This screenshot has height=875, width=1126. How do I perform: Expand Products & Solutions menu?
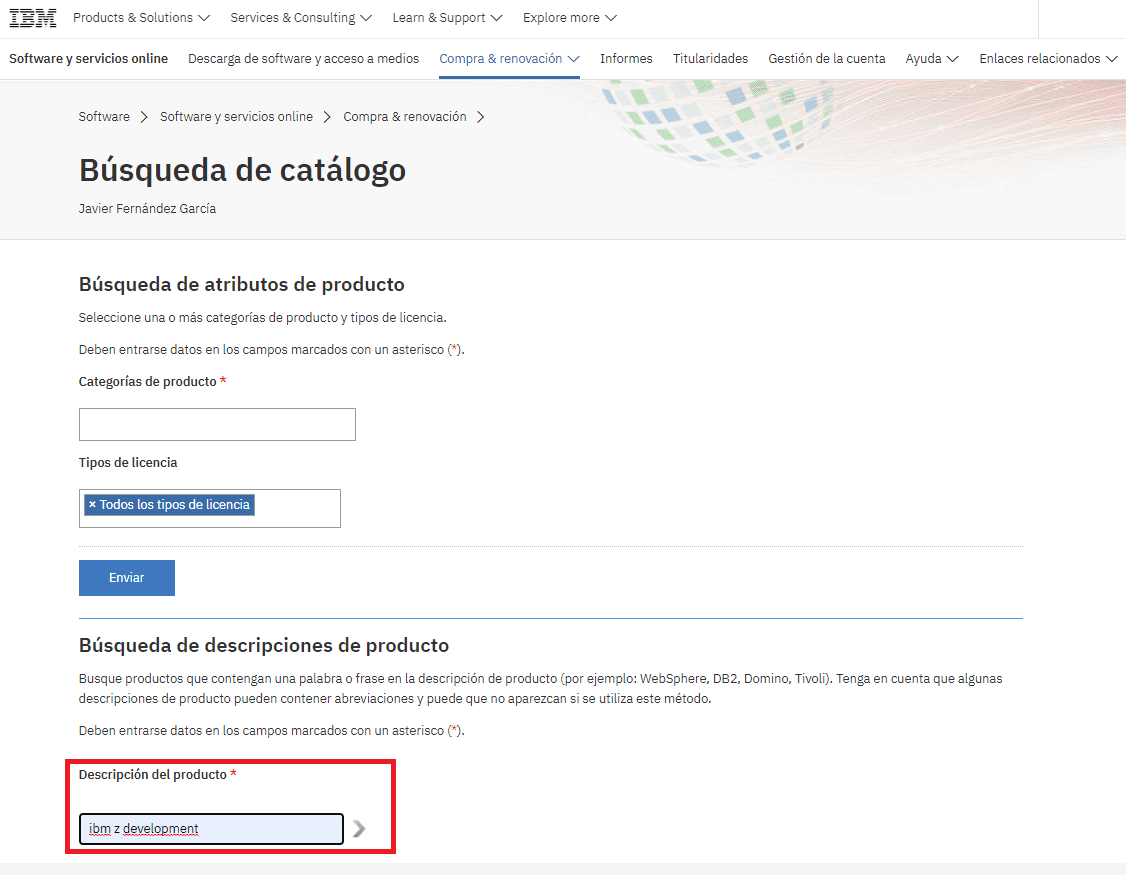pyautogui.click(x=141, y=18)
